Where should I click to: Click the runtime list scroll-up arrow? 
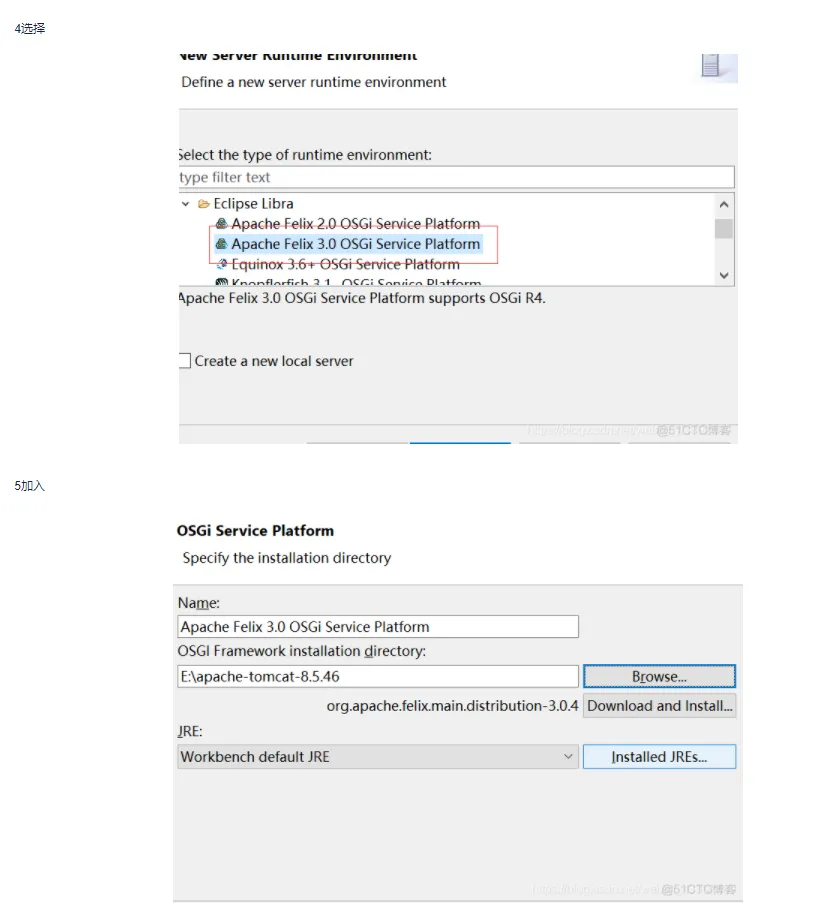coord(724,204)
